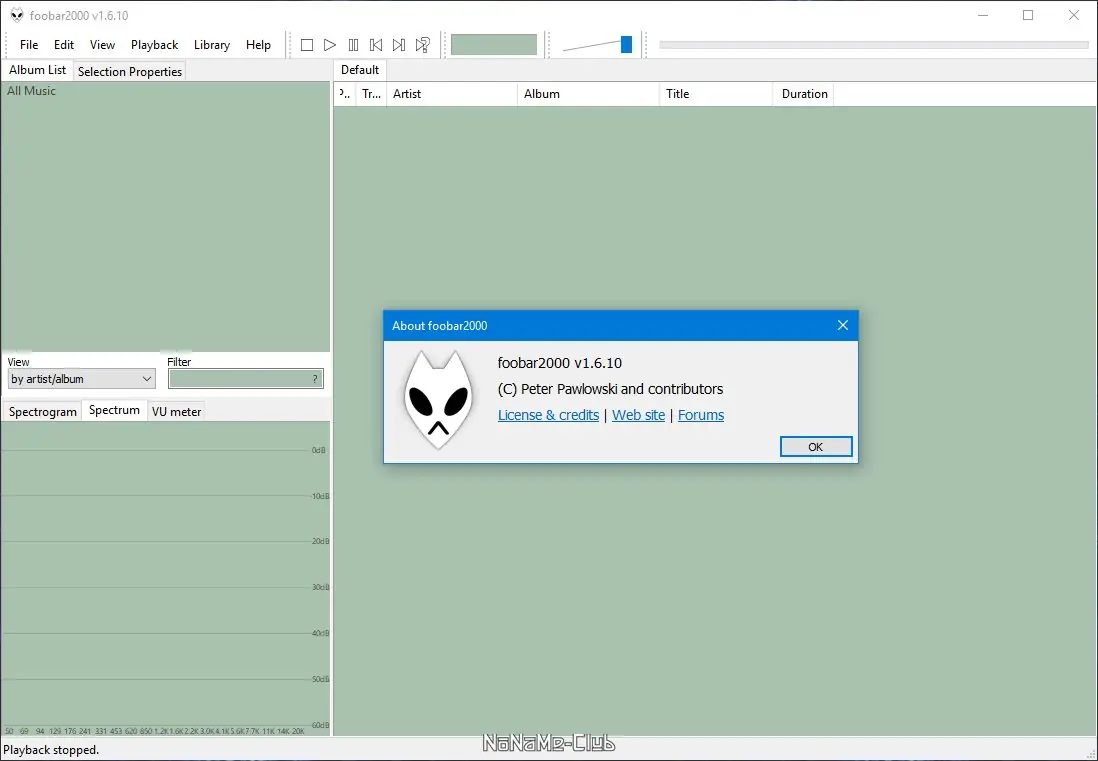Sort by the Artist column header
The width and height of the screenshot is (1098, 761).
pyautogui.click(x=452, y=94)
